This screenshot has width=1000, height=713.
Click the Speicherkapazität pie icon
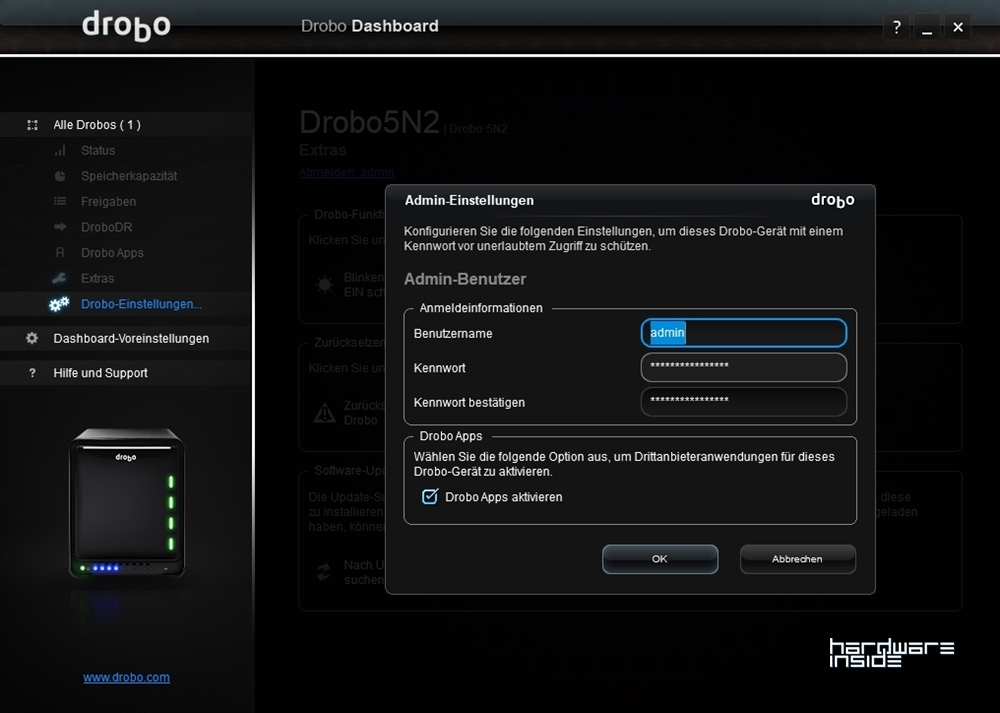60,176
